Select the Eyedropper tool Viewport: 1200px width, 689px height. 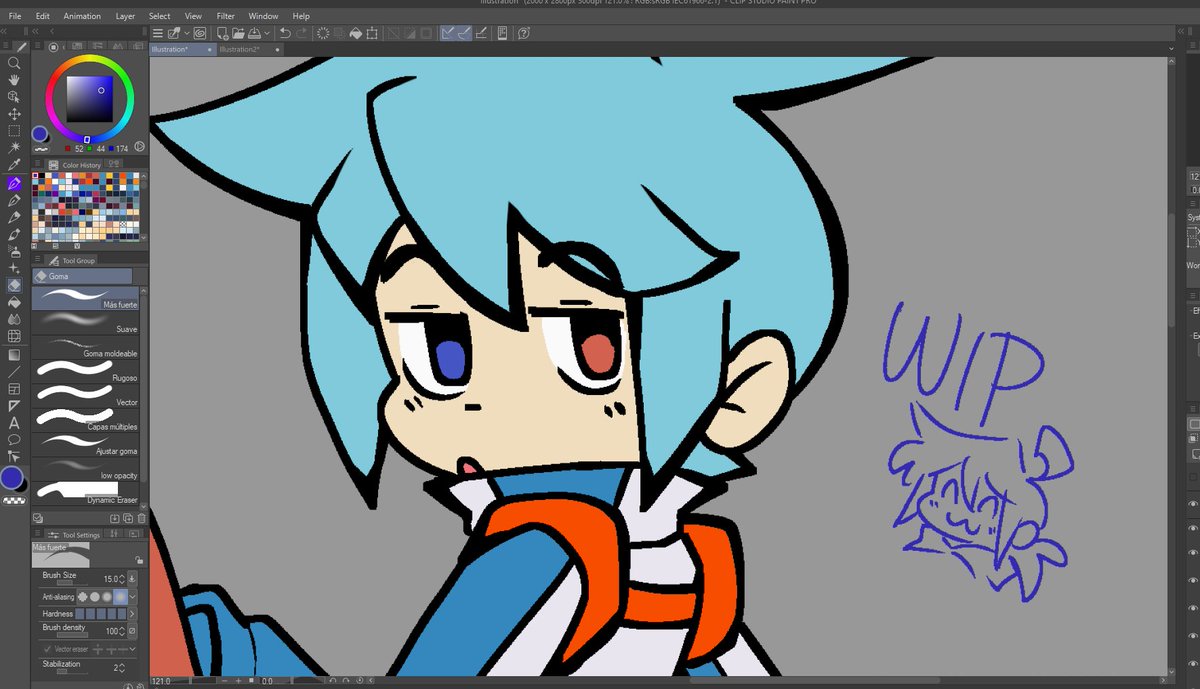pos(14,165)
